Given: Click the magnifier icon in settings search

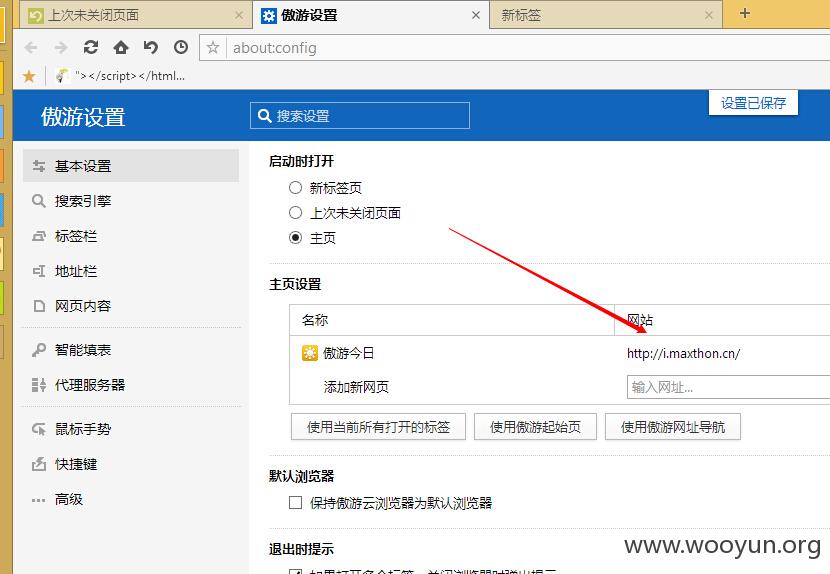Looking at the screenshot, I should click(x=265, y=115).
